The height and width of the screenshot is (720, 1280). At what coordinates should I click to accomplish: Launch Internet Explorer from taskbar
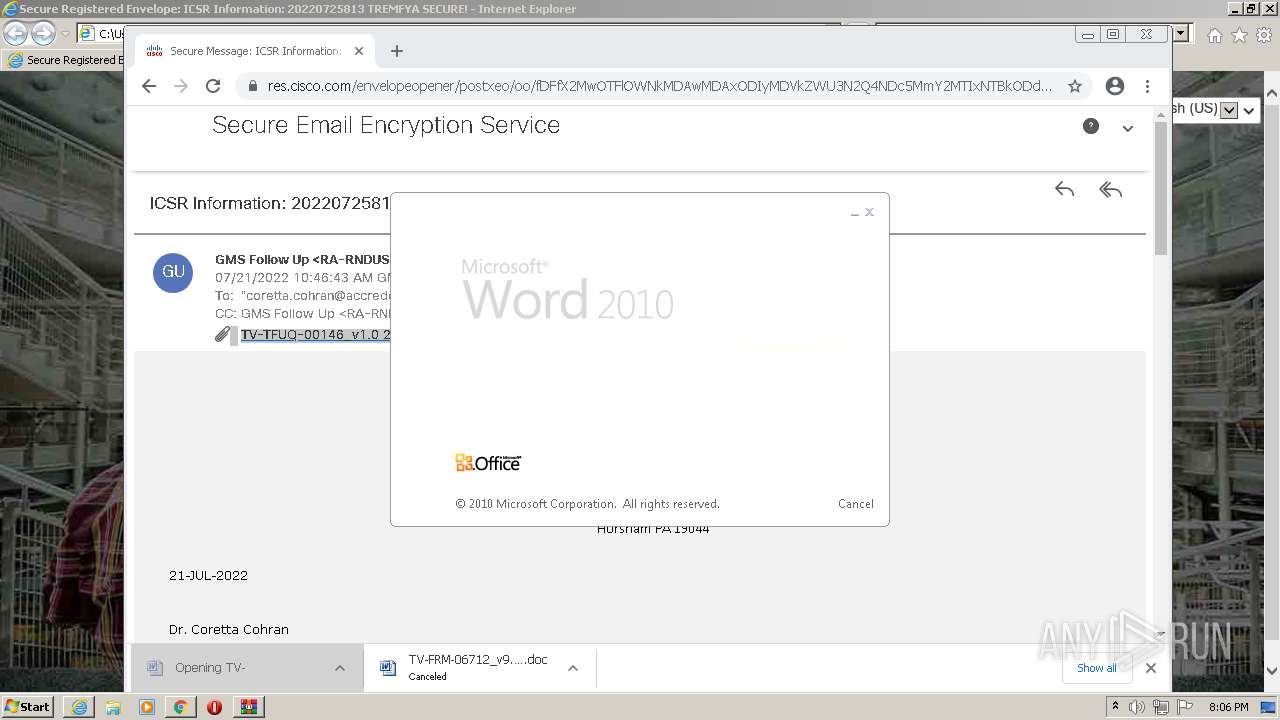pyautogui.click(x=79, y=707)
